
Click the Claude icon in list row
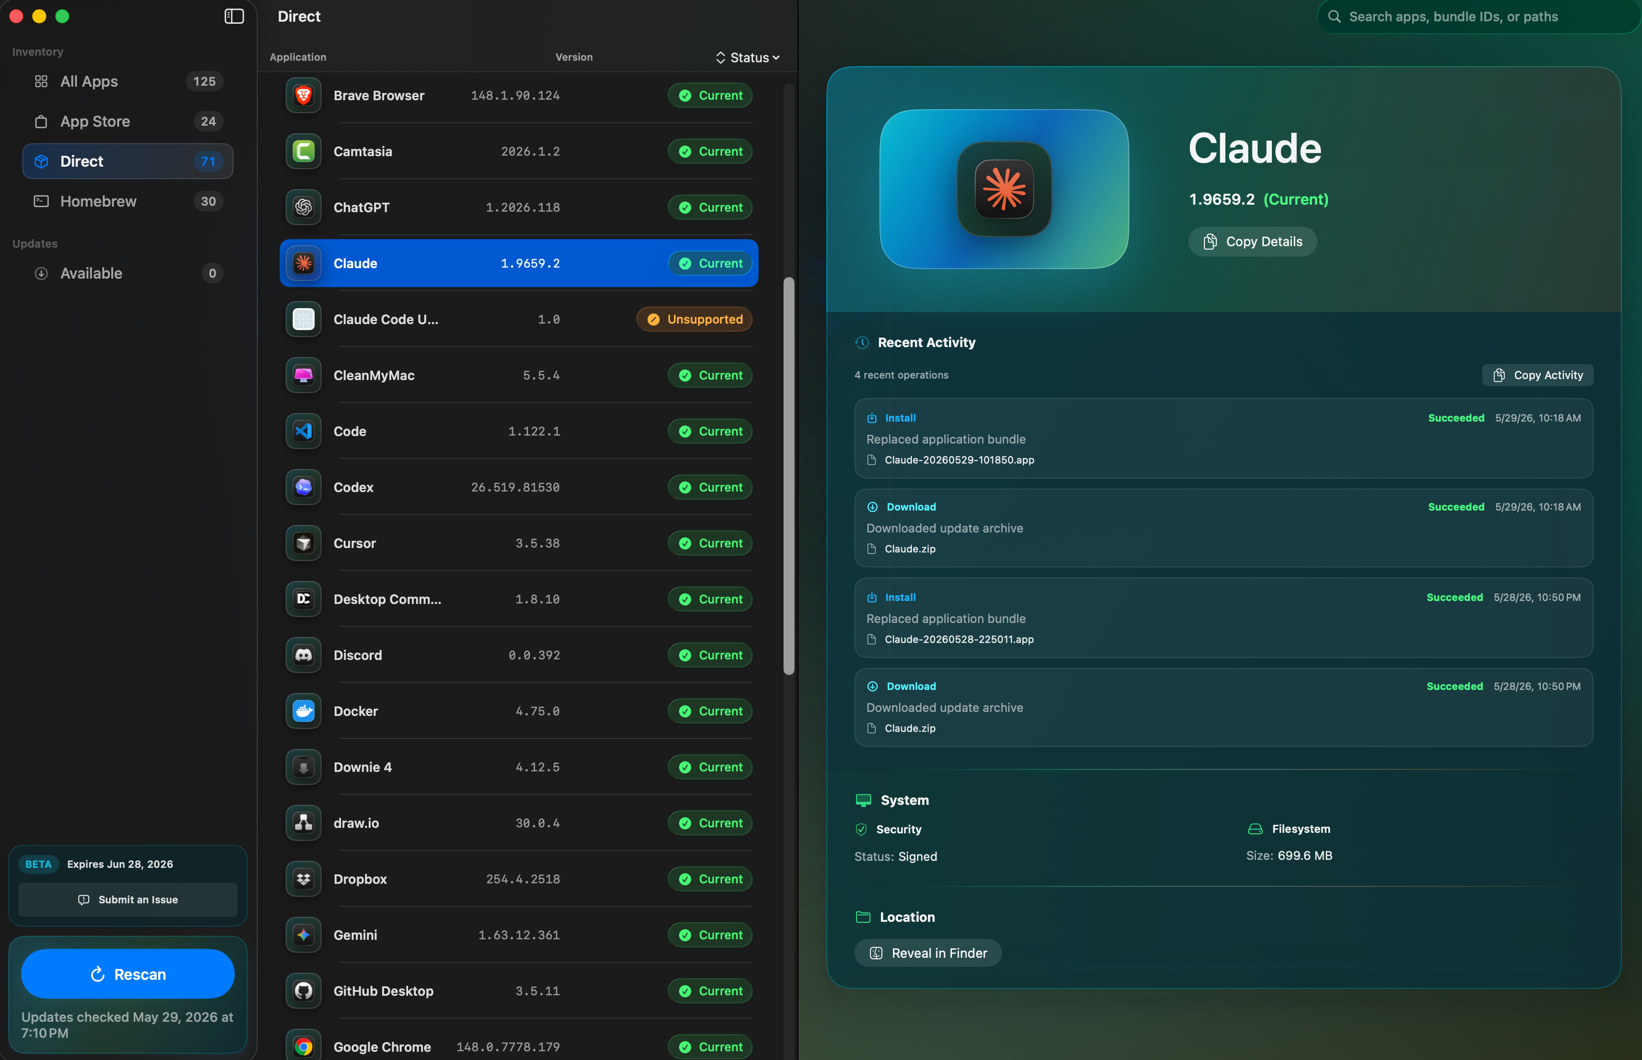point(304,263)
